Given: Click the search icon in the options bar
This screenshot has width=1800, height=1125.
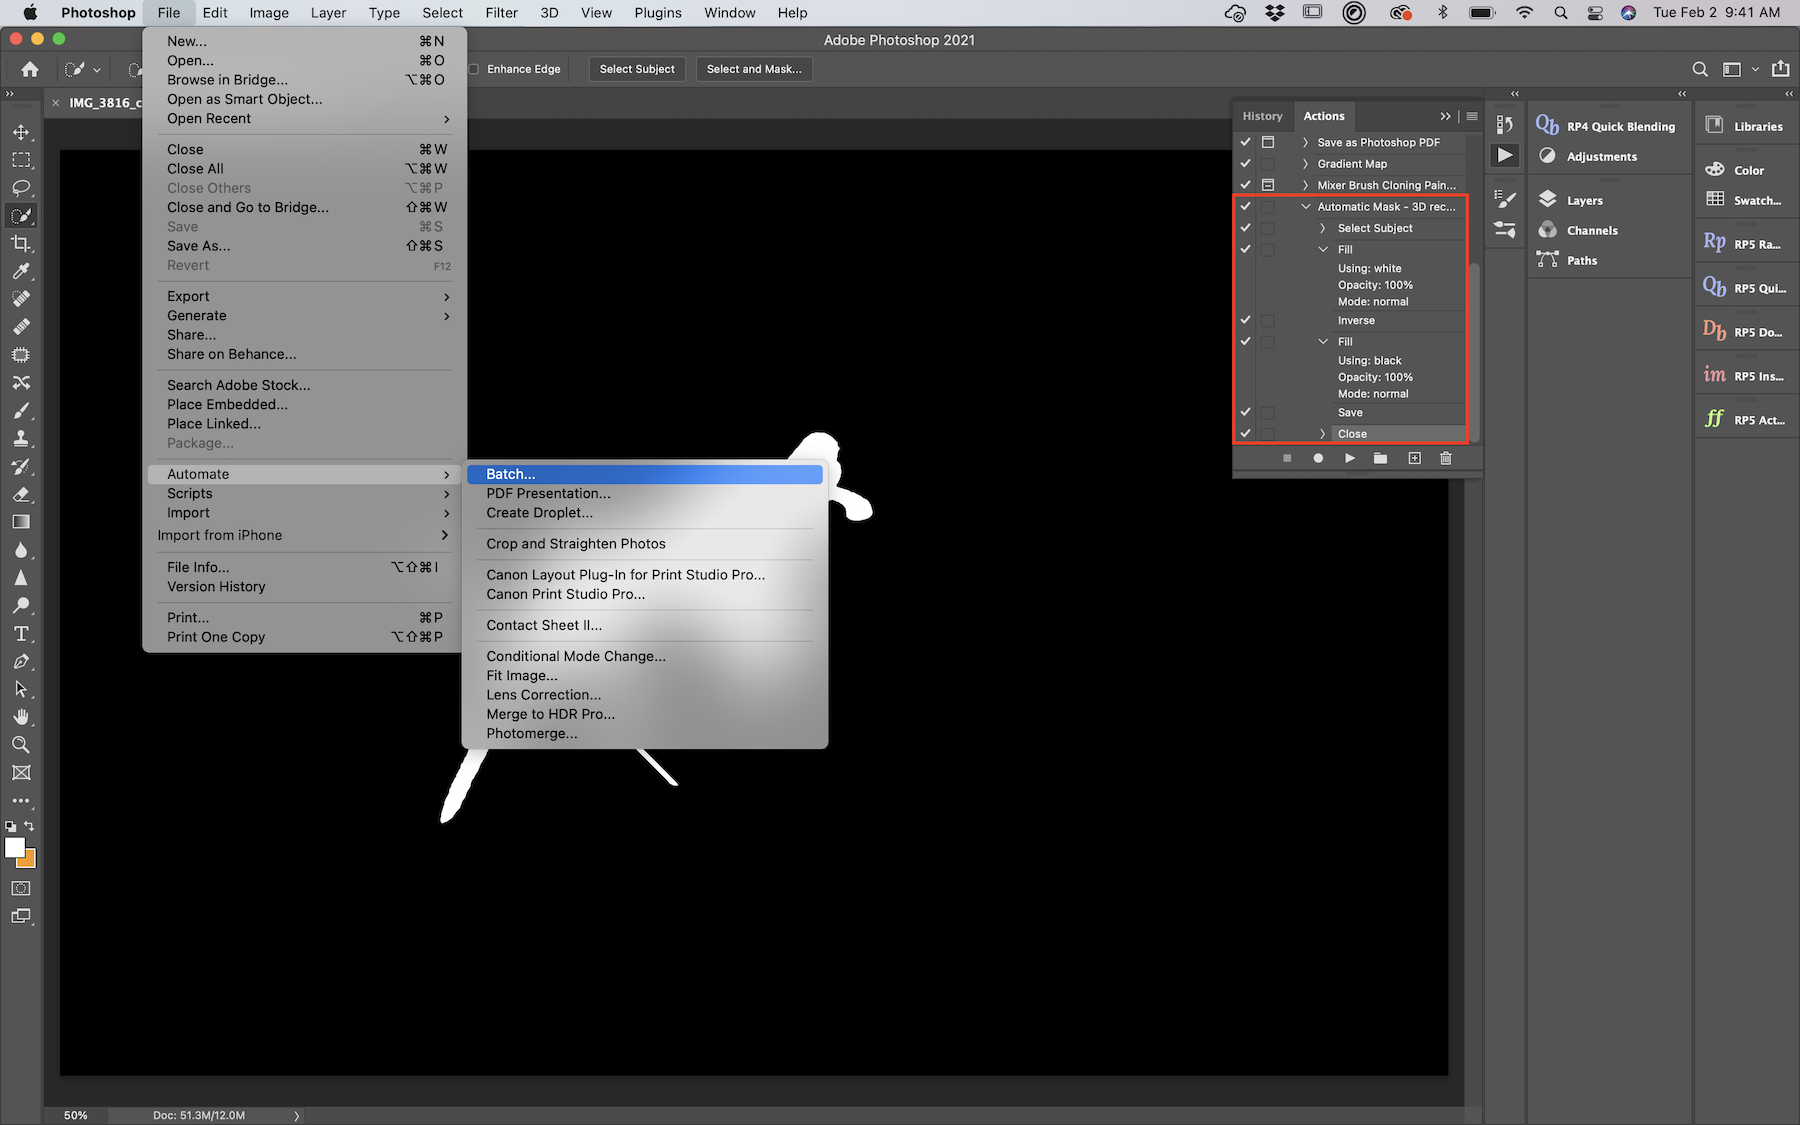Looking at the screenshot, I should click(x=1700, y=69).
